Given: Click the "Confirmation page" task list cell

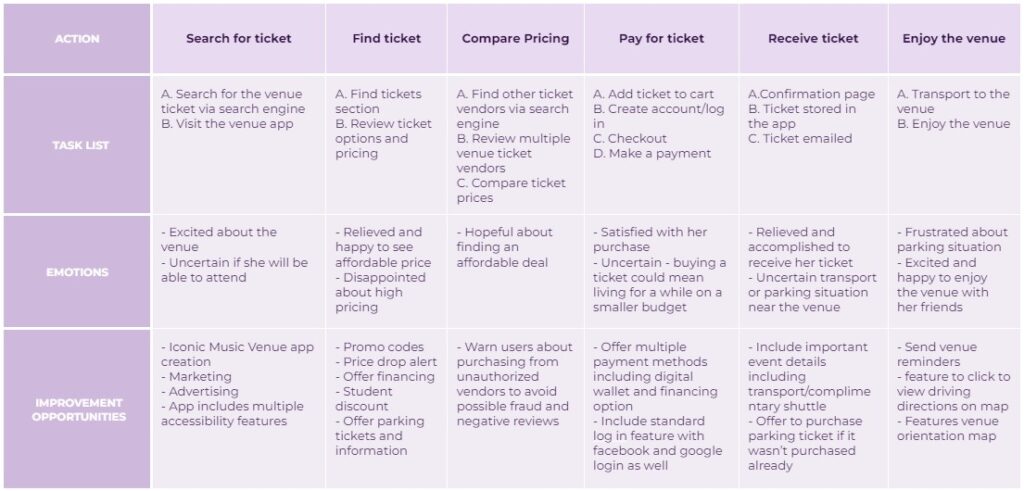Looking at the screenshot, I should [x=811, y=94].
